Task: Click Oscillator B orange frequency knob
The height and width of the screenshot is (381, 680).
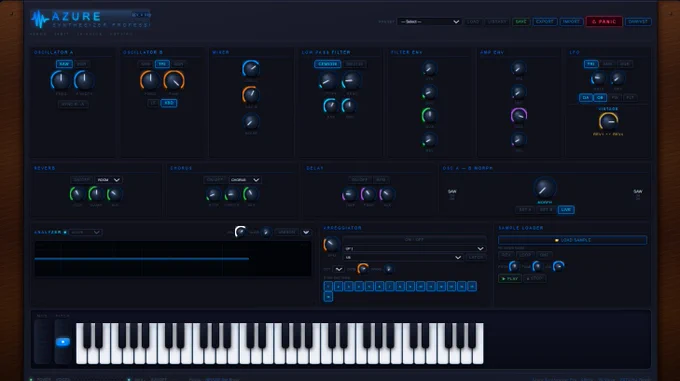Action: pyautogui.click(x=150, y=81)
